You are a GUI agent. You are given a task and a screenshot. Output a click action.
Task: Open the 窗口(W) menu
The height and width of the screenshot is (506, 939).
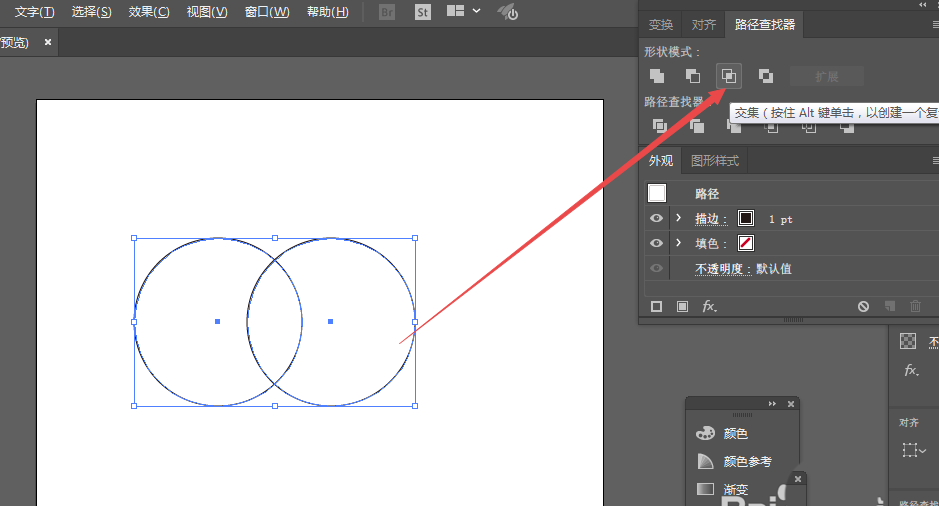tap(267, 12)
